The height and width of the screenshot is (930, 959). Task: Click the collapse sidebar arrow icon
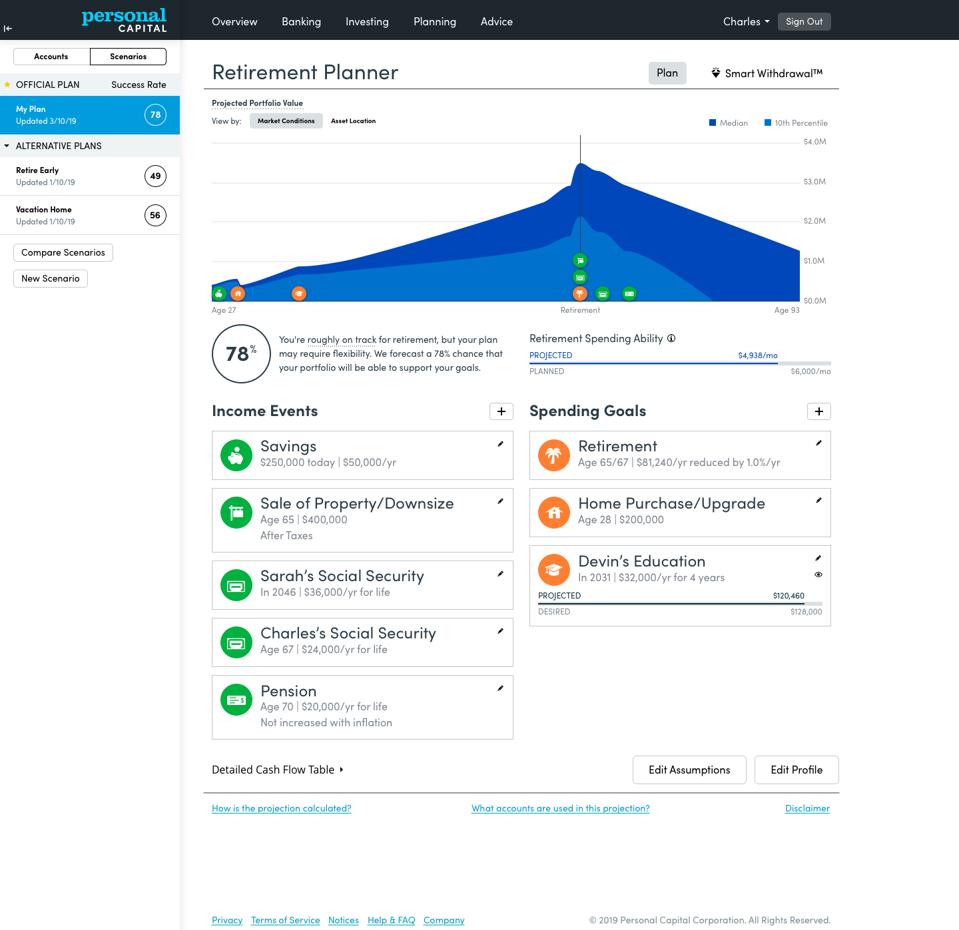8,28
